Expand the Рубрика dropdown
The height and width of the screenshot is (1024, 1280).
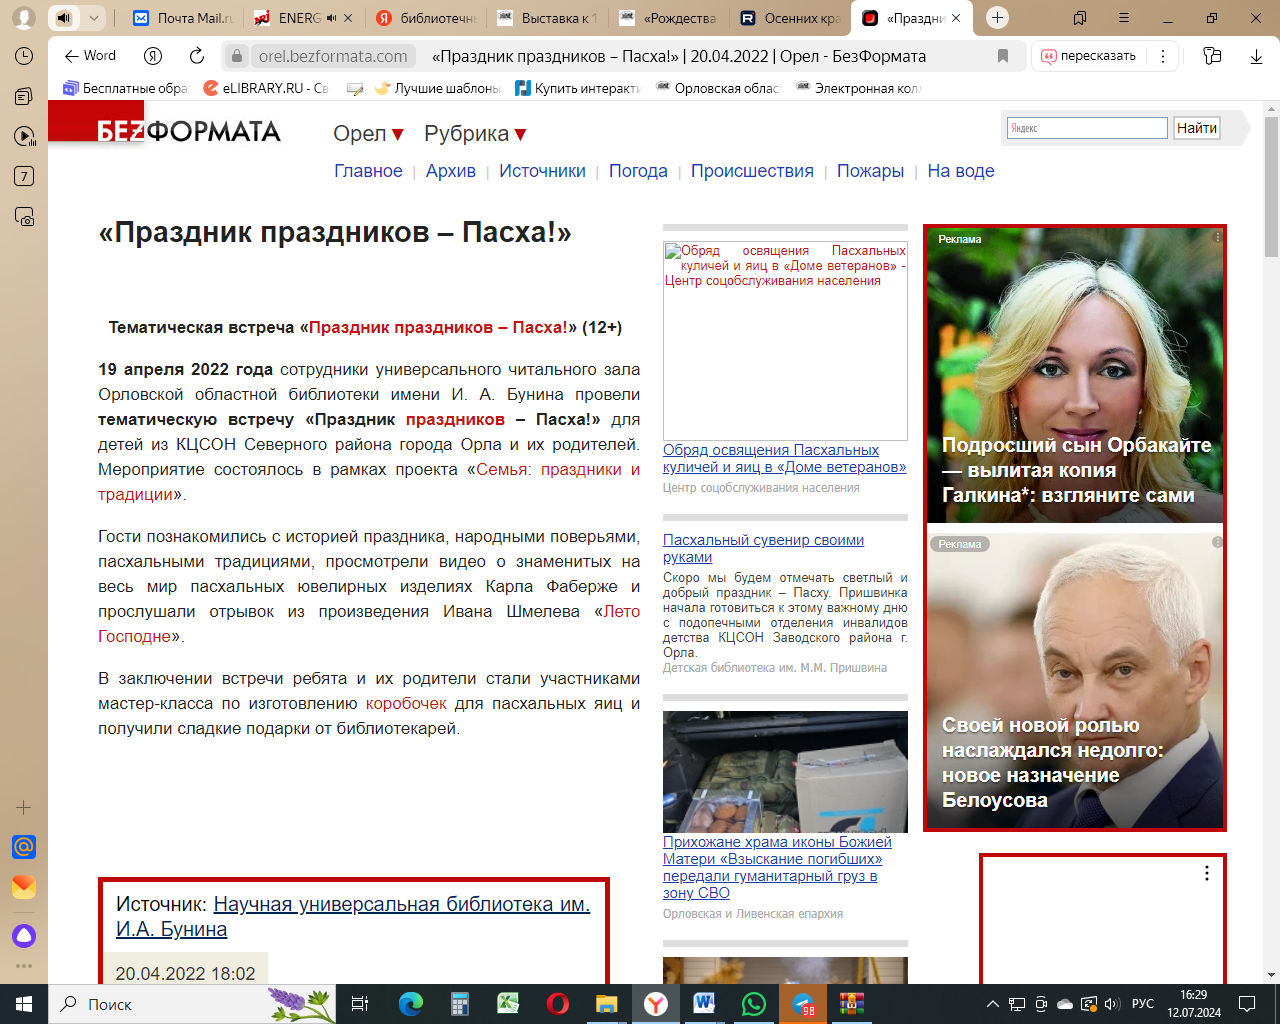point(475,134)
